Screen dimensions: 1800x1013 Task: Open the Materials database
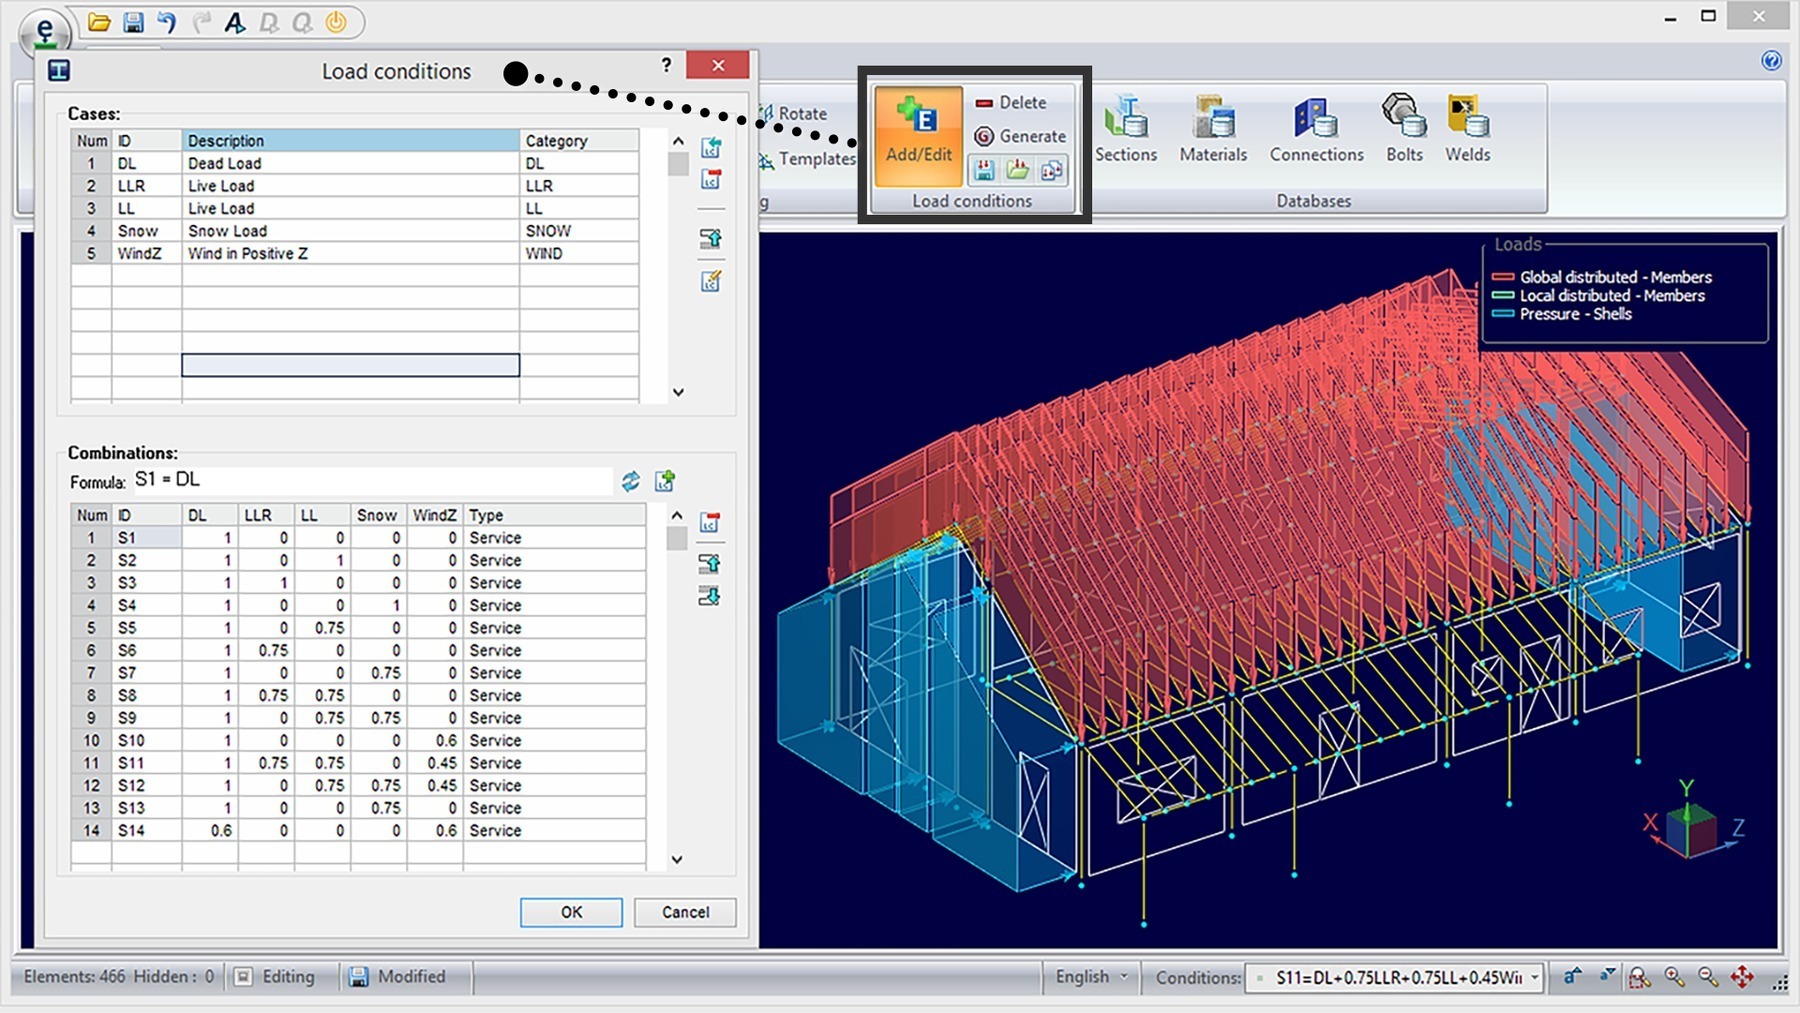(1212, 130)
